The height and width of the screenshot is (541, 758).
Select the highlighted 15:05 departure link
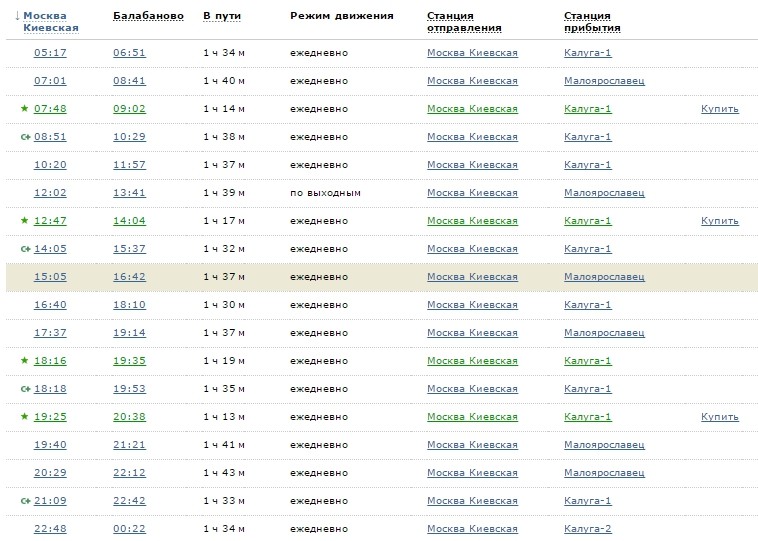point(50,276)
